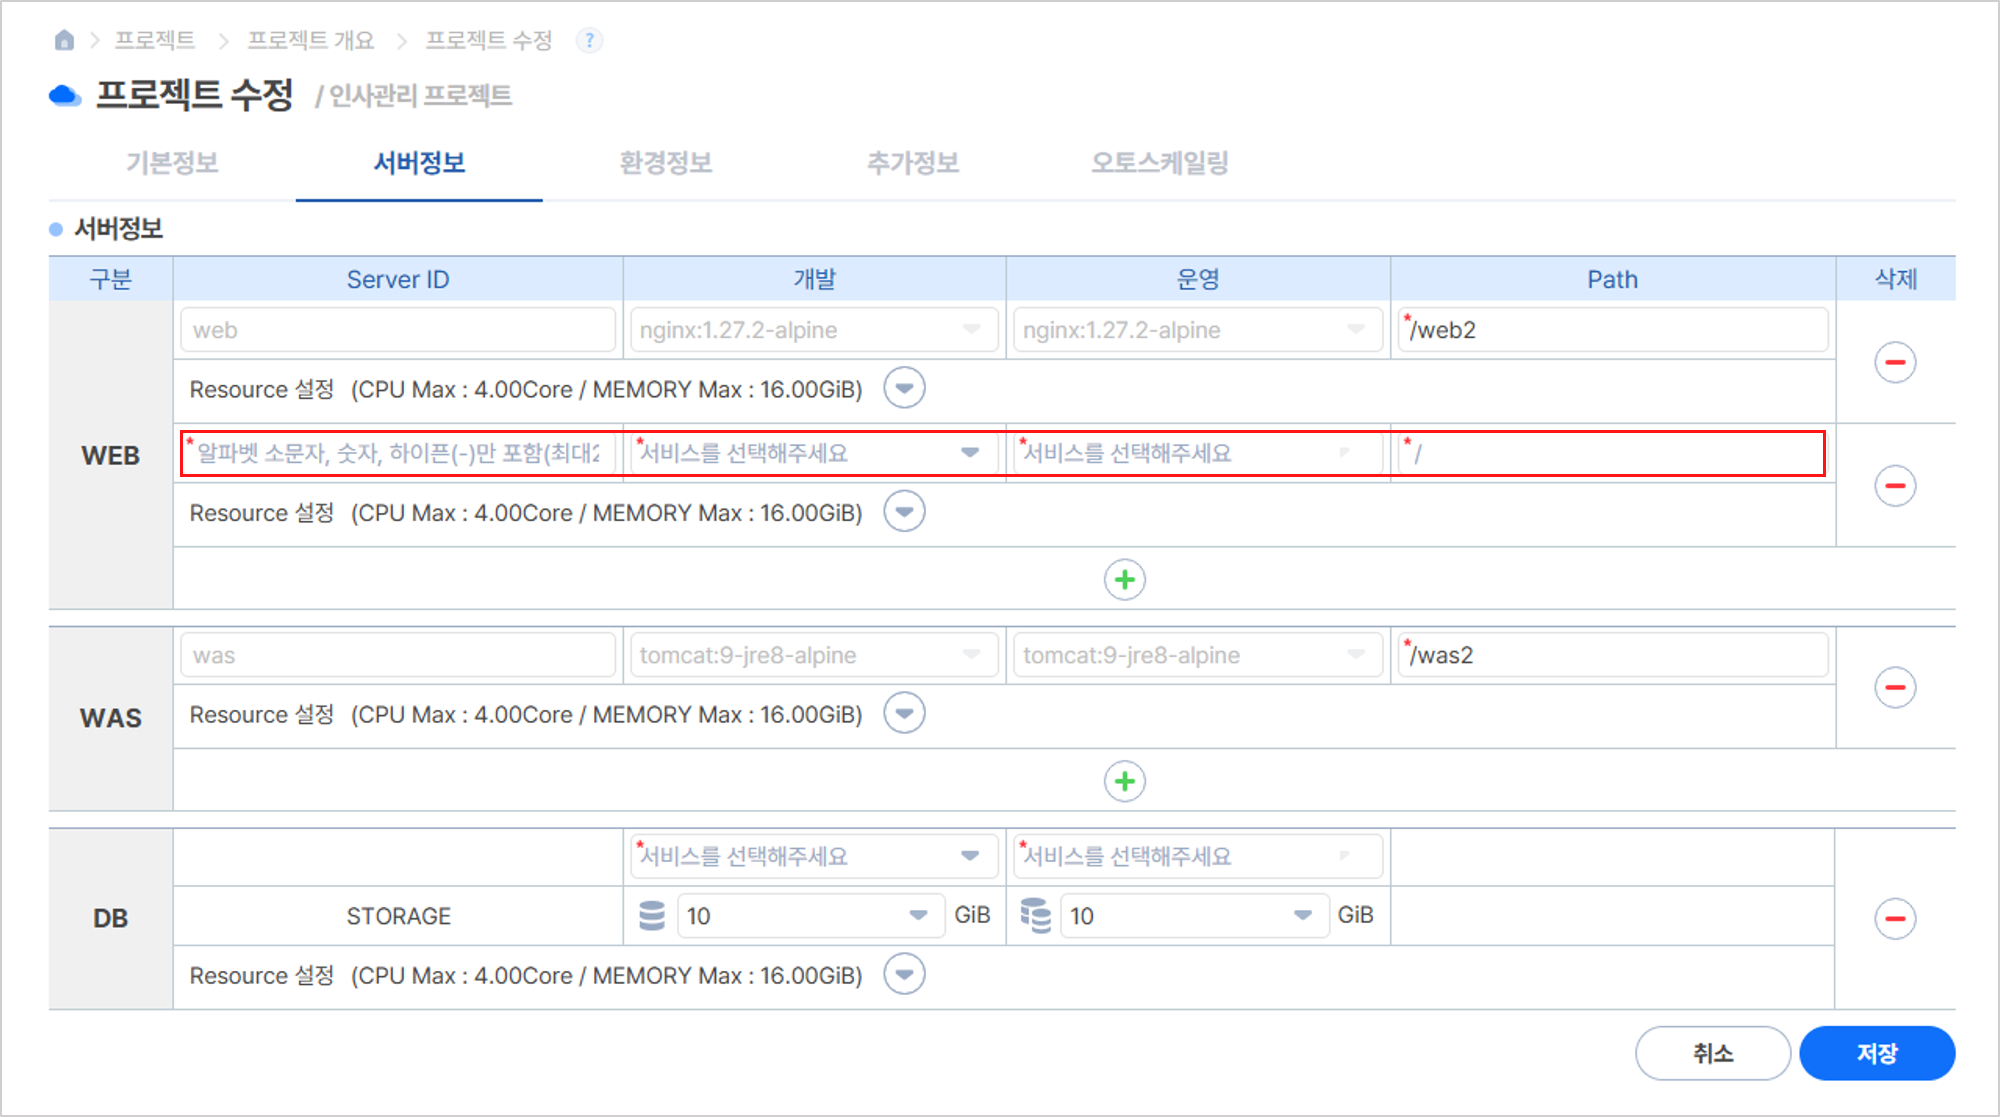2000x1117 pixels.
Task: Expand Resource settings for new WEB row
Action: coord(904,512)
